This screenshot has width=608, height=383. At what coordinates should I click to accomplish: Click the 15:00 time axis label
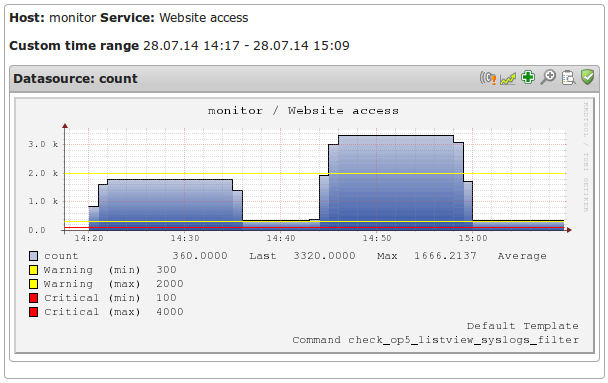[x=473, y=238]
